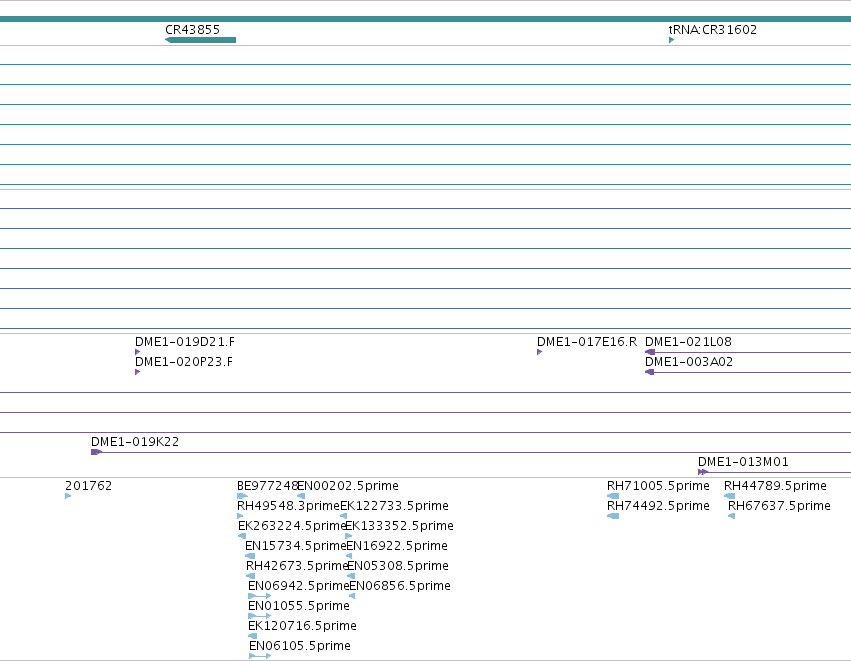Click the RH71005.5prime arrow glyph

[613, 495]
